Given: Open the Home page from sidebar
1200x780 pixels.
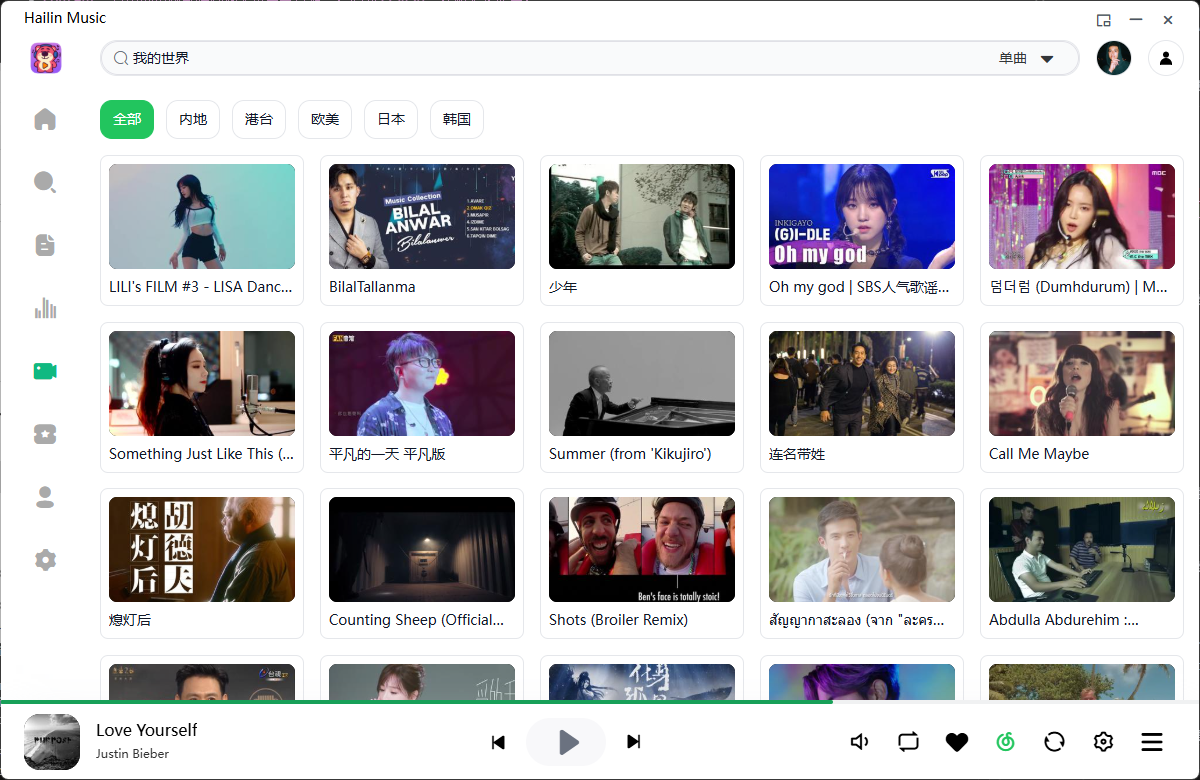Looking at the screenshot, I should pos(45,120).
